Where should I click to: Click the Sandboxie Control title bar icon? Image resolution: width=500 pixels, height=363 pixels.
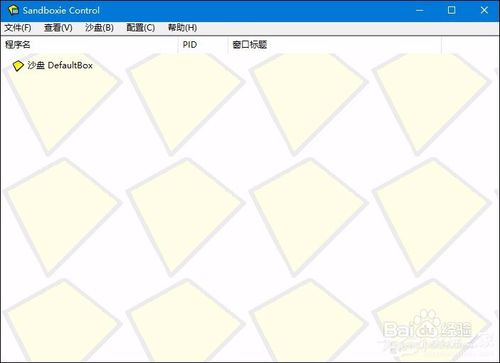tap(13, 10)
